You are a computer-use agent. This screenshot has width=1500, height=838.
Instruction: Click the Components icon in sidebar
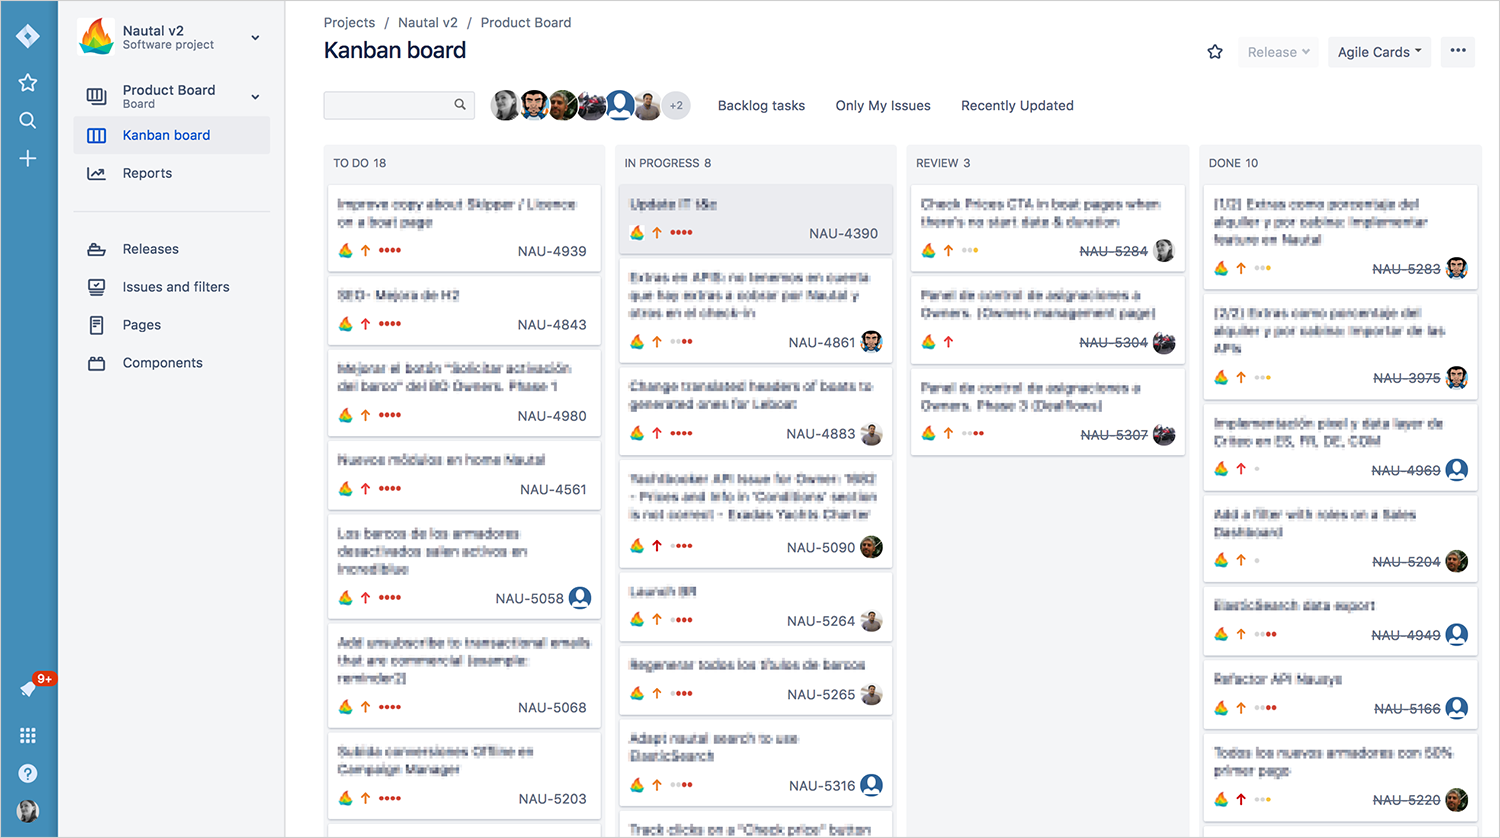click(x=96, y=363)
